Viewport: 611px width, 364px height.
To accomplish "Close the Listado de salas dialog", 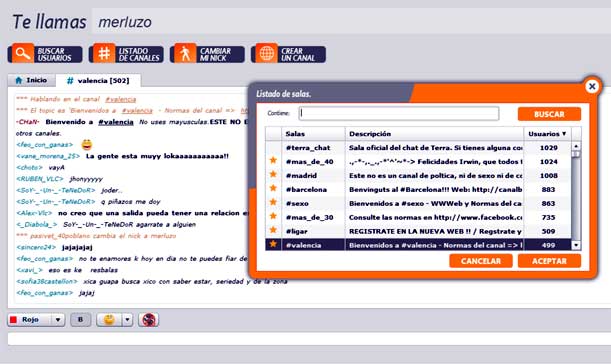I will [592, 86].
